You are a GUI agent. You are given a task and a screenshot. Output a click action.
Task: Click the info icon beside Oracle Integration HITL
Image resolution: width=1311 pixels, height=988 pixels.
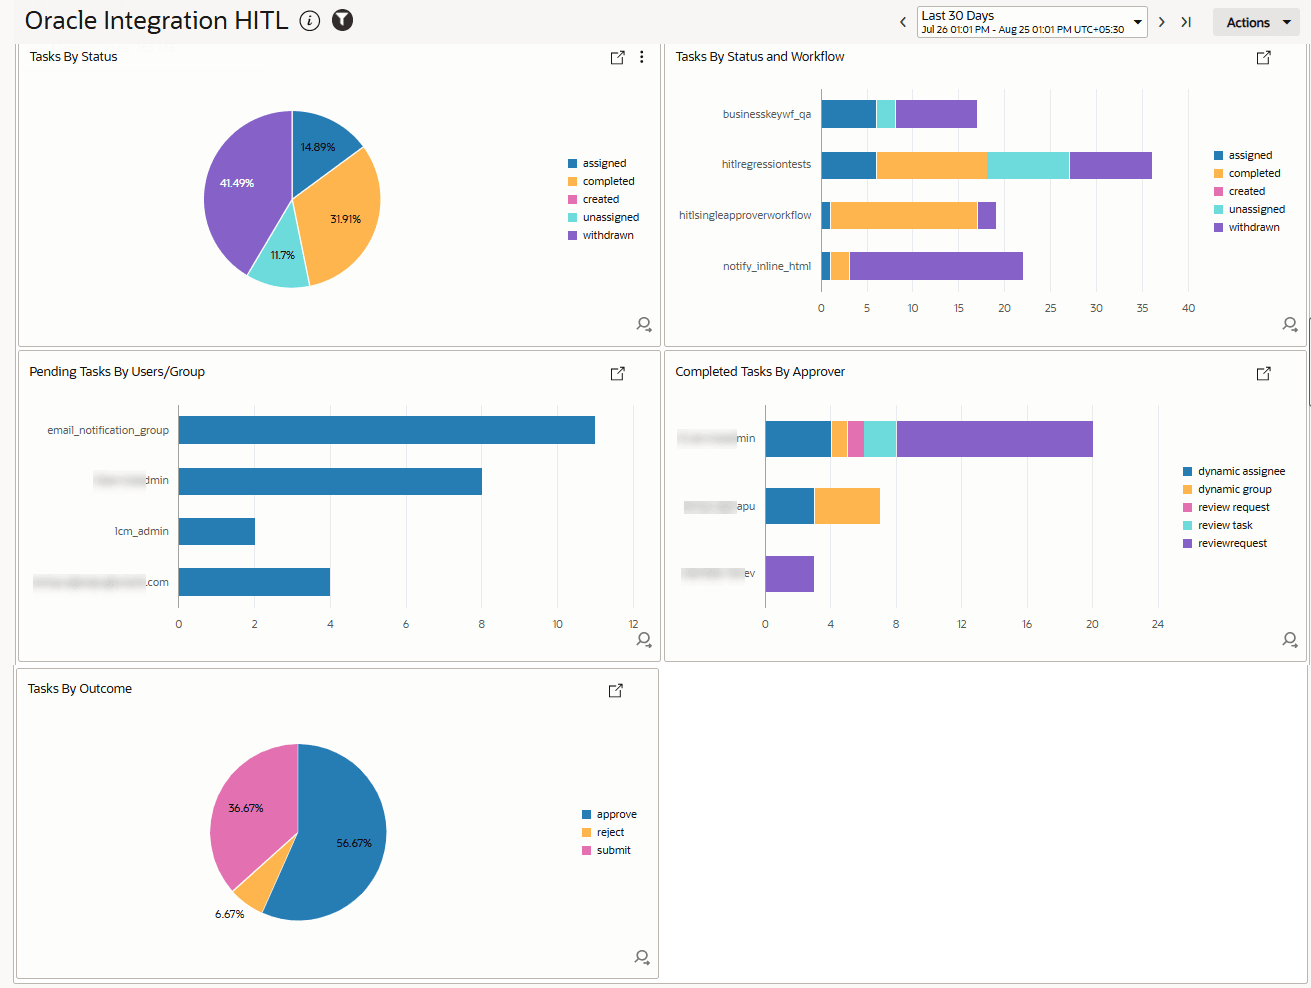tap(310, 21)
